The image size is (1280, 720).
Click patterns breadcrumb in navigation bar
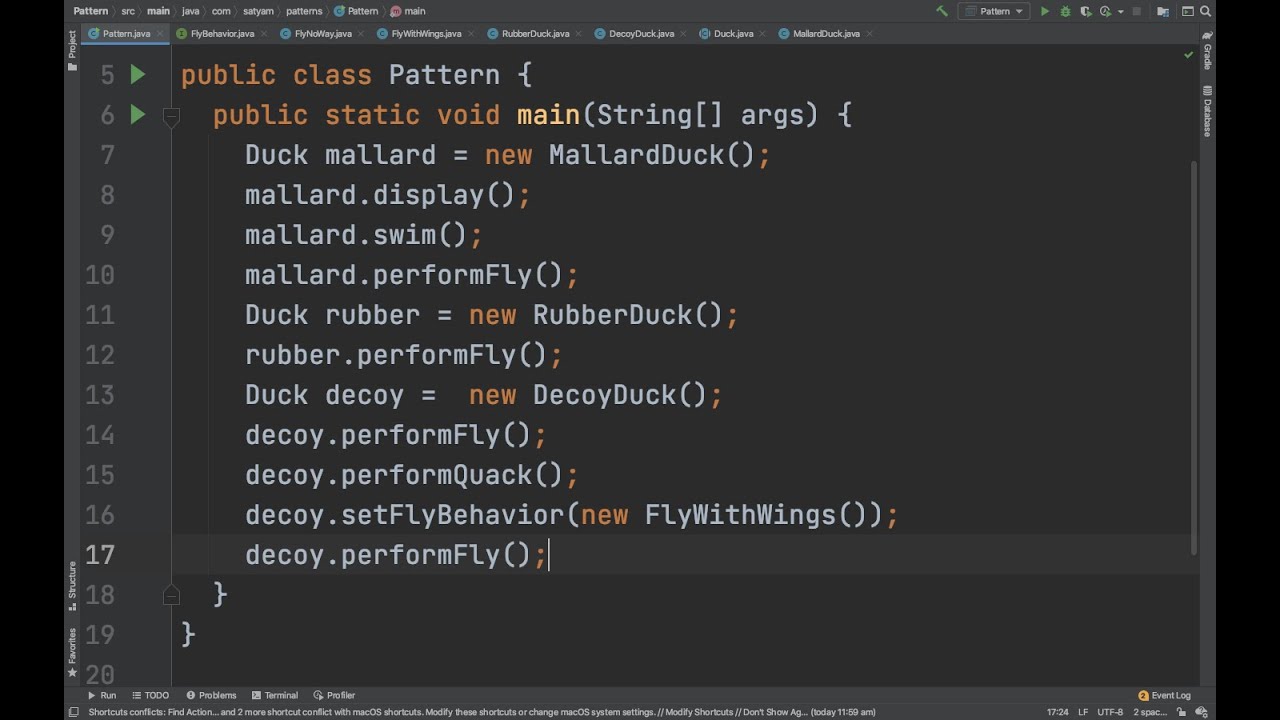pos(303,11)
